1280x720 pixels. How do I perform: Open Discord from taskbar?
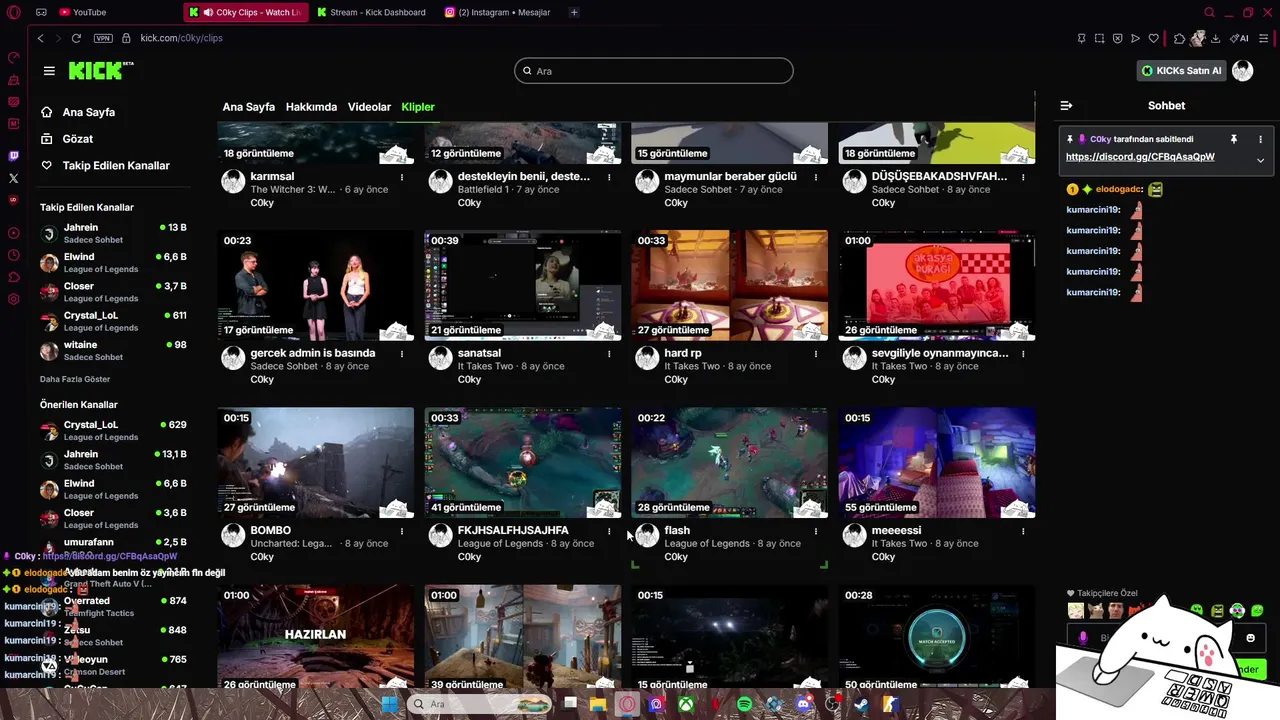[x=804, y=704]
